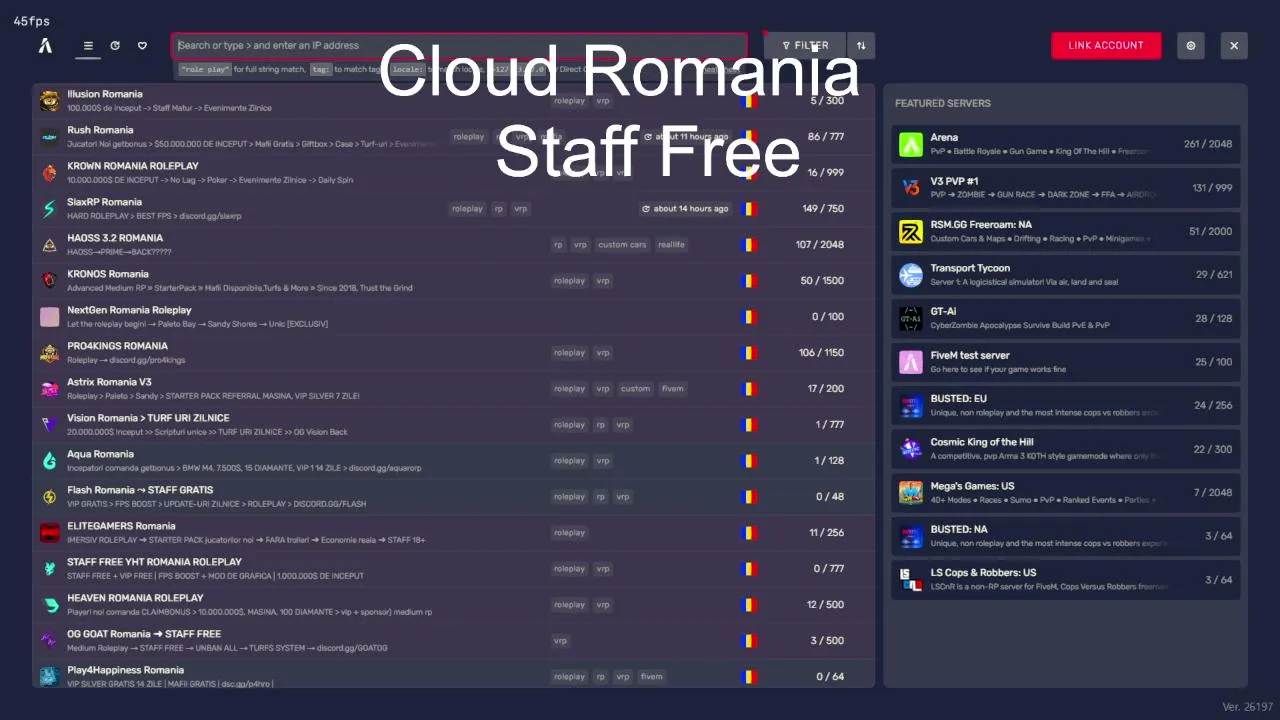Click the FiveM logo icon

coord(45,45)
